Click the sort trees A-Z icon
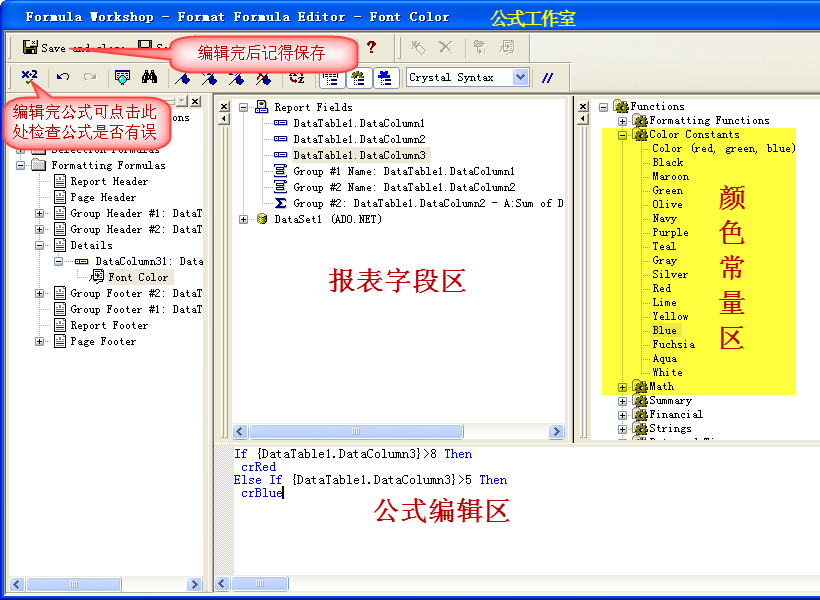This screenshot has width=820, height=600. coord(297,78)
